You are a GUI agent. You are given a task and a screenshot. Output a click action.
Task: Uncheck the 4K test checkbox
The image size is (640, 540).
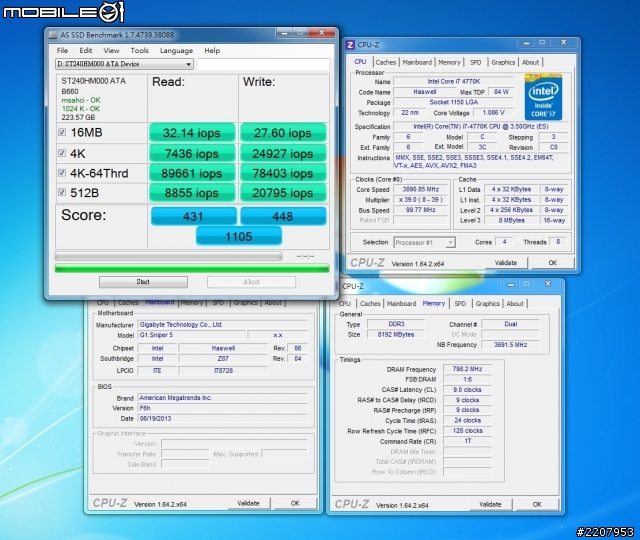(x=62, y=153)
